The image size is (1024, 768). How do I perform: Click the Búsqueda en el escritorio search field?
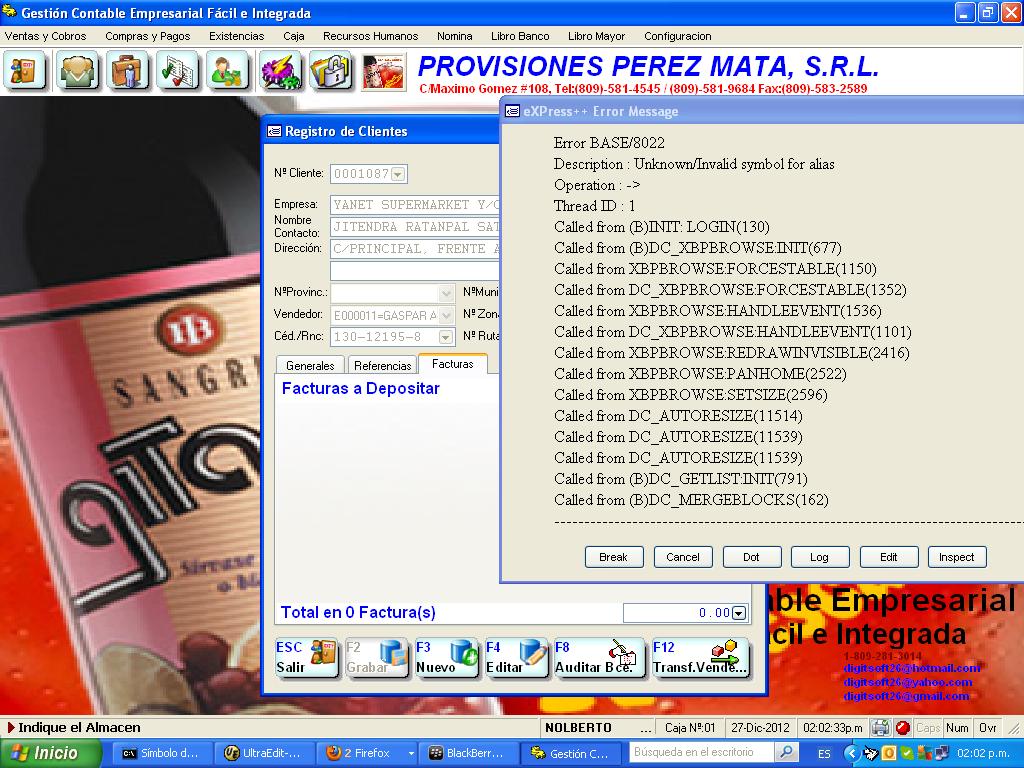[699, 750]
